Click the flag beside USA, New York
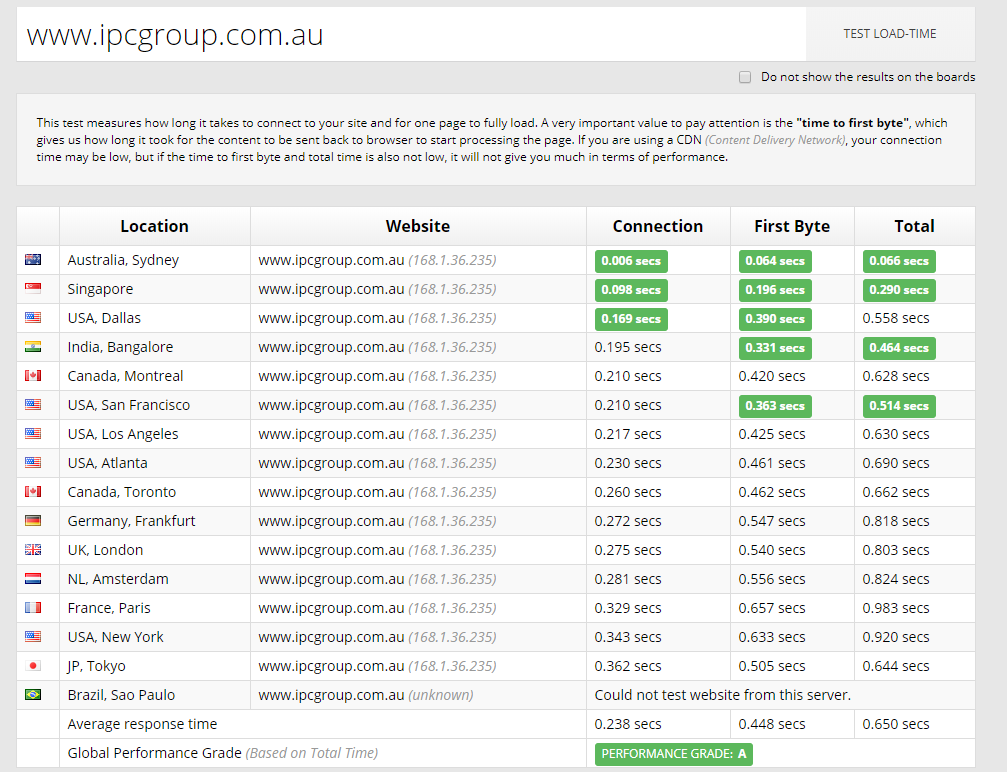 [x=33, y=636]
